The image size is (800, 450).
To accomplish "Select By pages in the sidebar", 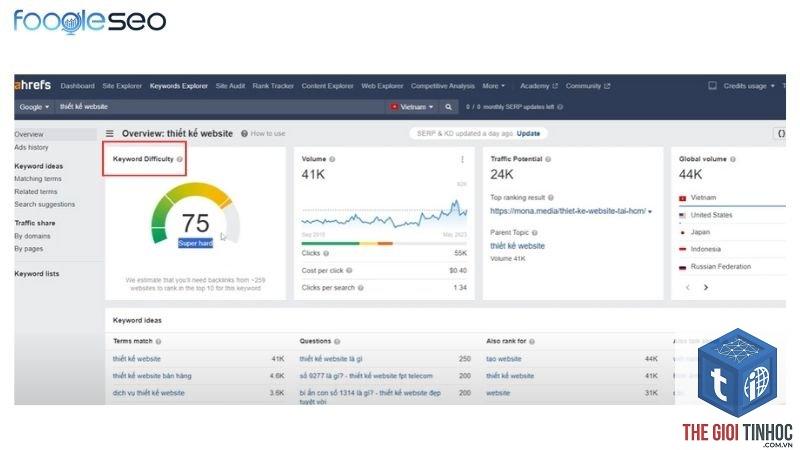I will pyautogui.click(x=29, y=249).
